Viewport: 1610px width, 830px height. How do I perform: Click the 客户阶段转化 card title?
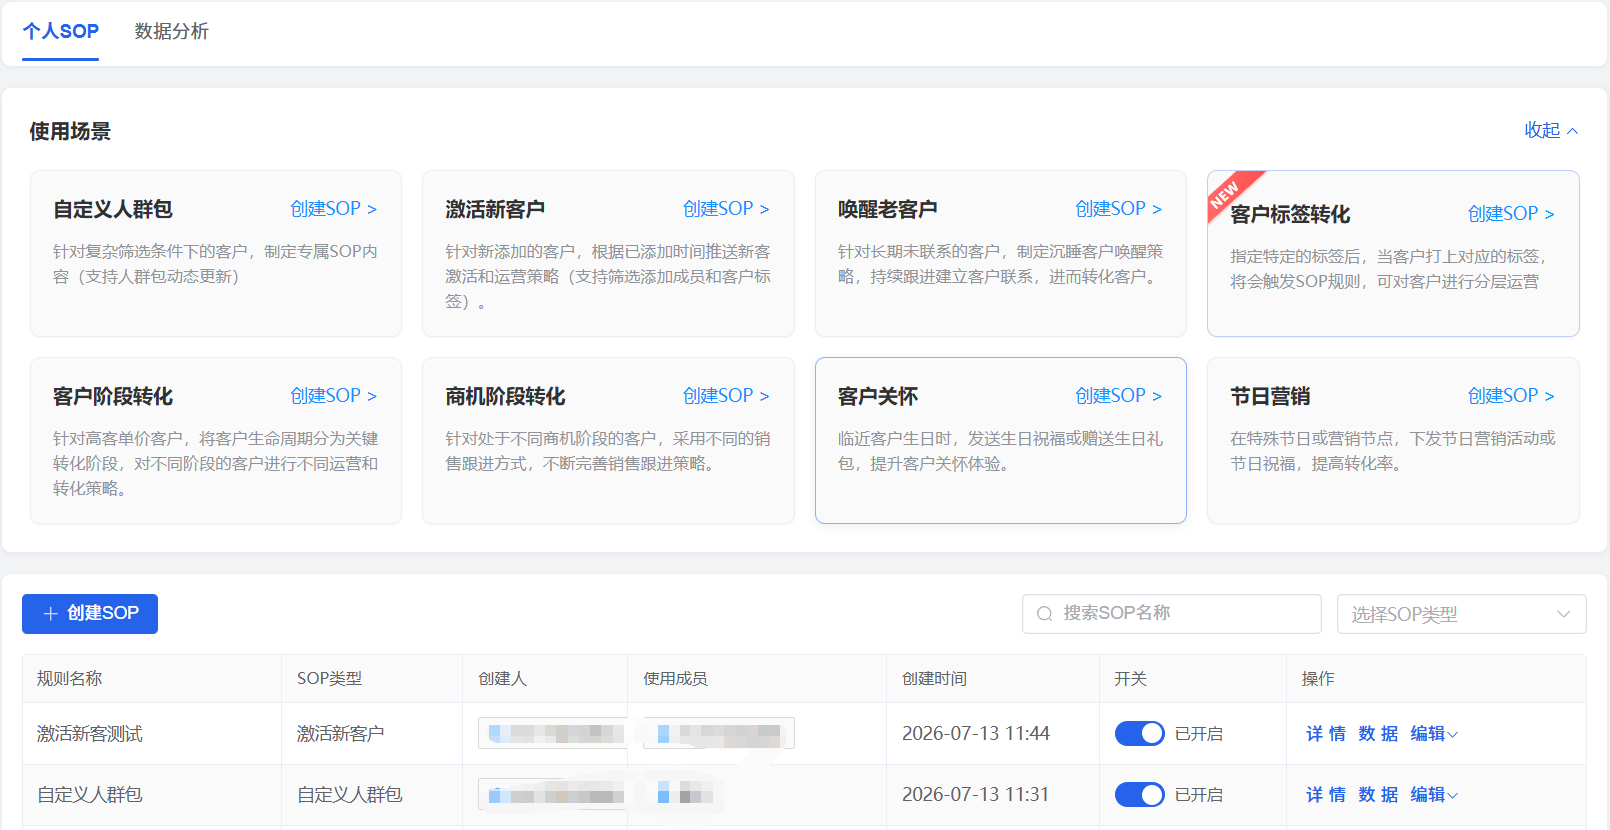[113, 397]
